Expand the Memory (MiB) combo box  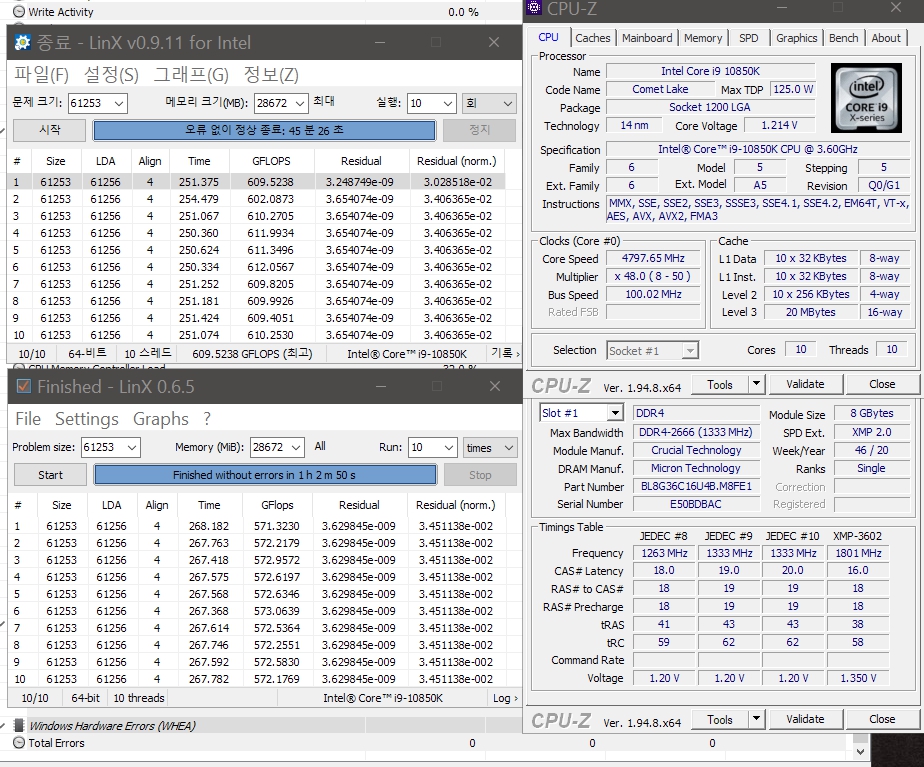pos(295,448)
